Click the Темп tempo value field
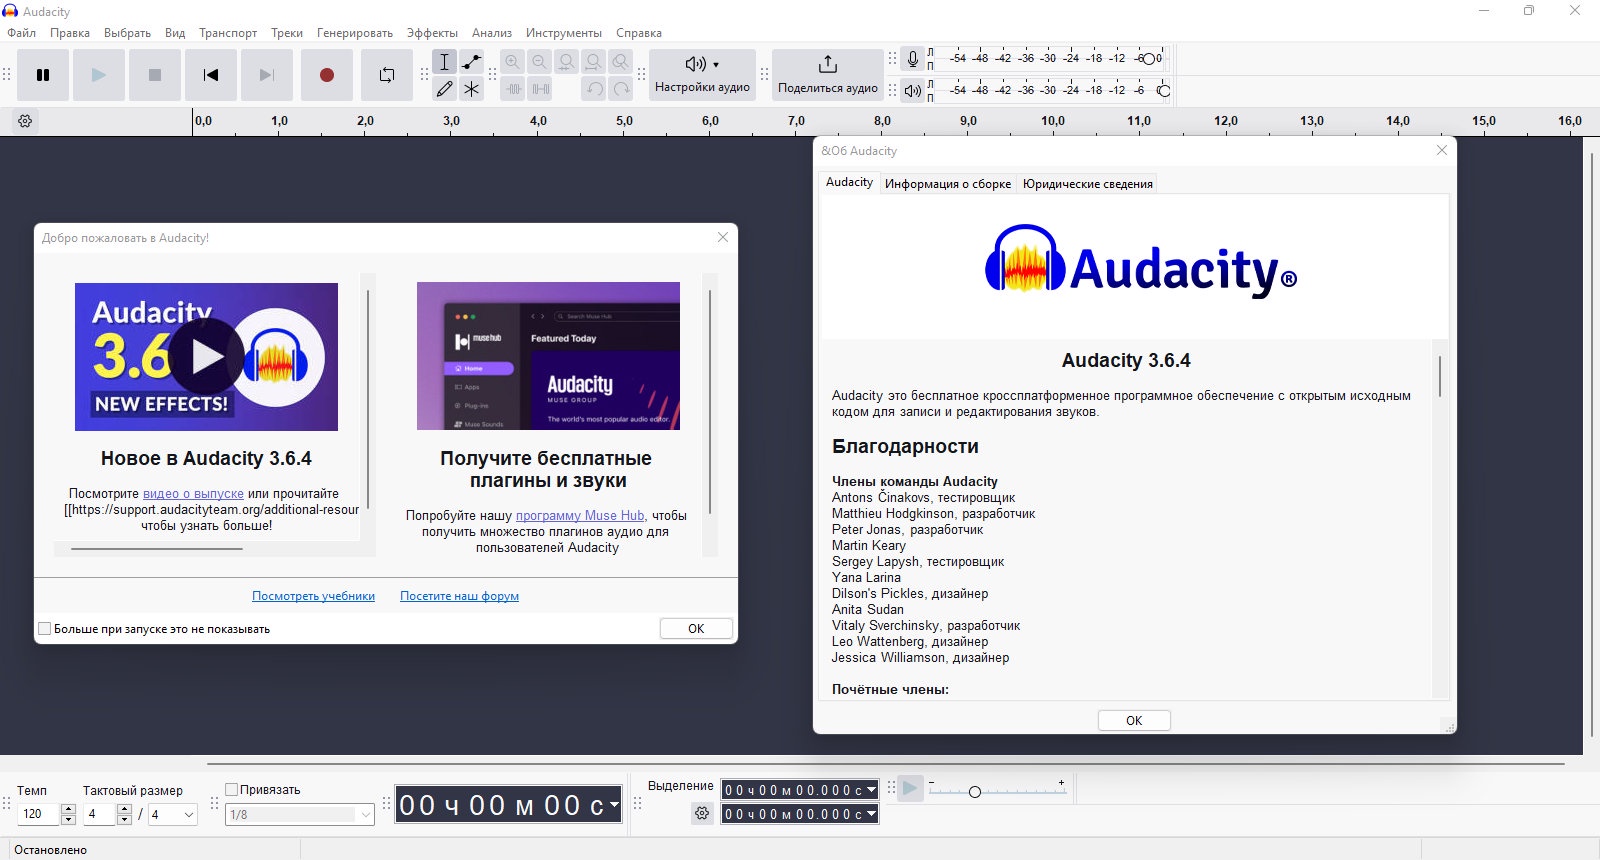 click(39, 814)
